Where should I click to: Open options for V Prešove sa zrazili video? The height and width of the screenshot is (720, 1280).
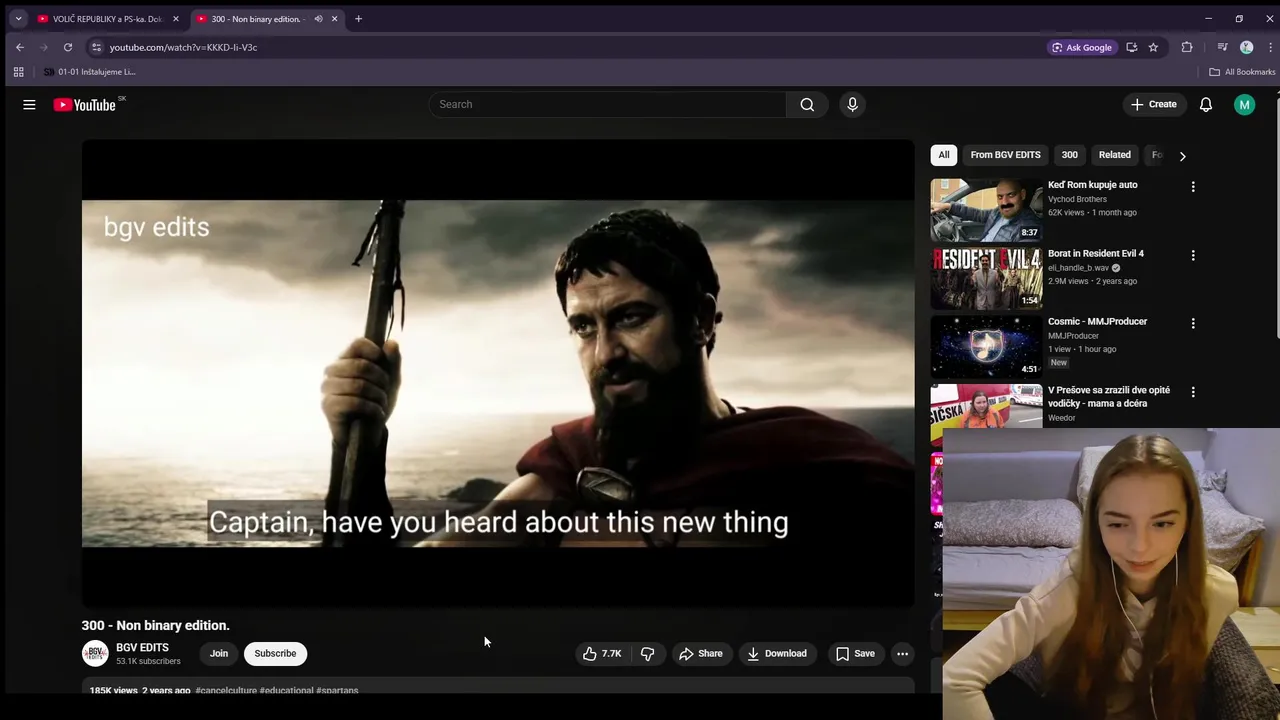point(1192,392)
